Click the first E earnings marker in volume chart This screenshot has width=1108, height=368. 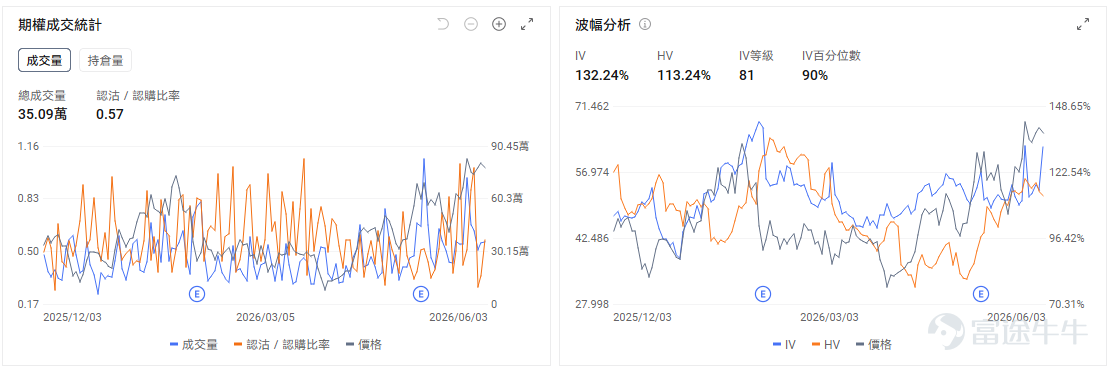197,293
